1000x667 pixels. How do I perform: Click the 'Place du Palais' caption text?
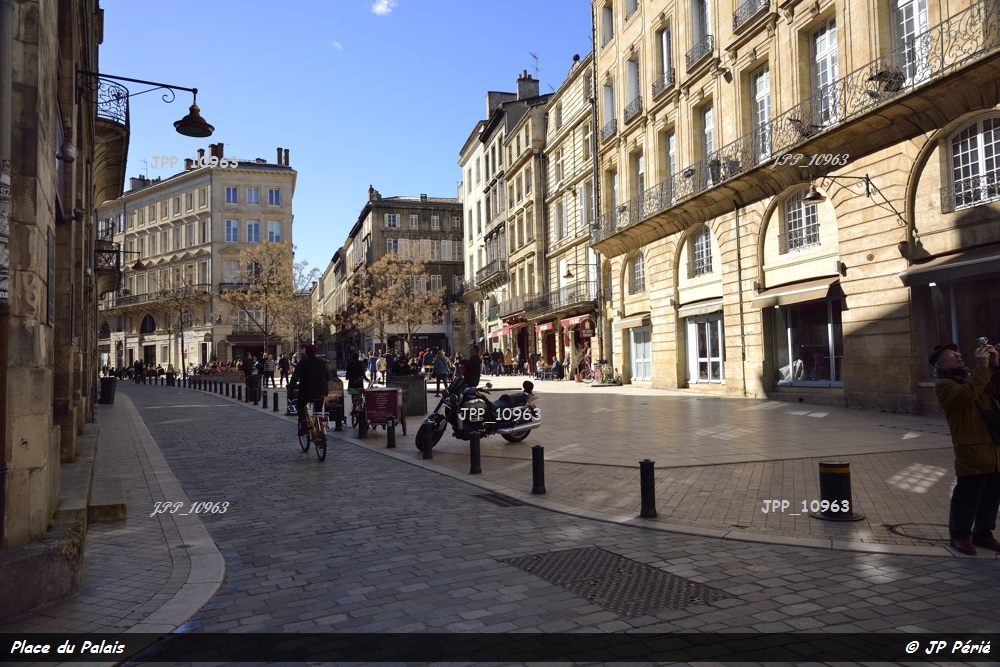[x=68, y=647]
